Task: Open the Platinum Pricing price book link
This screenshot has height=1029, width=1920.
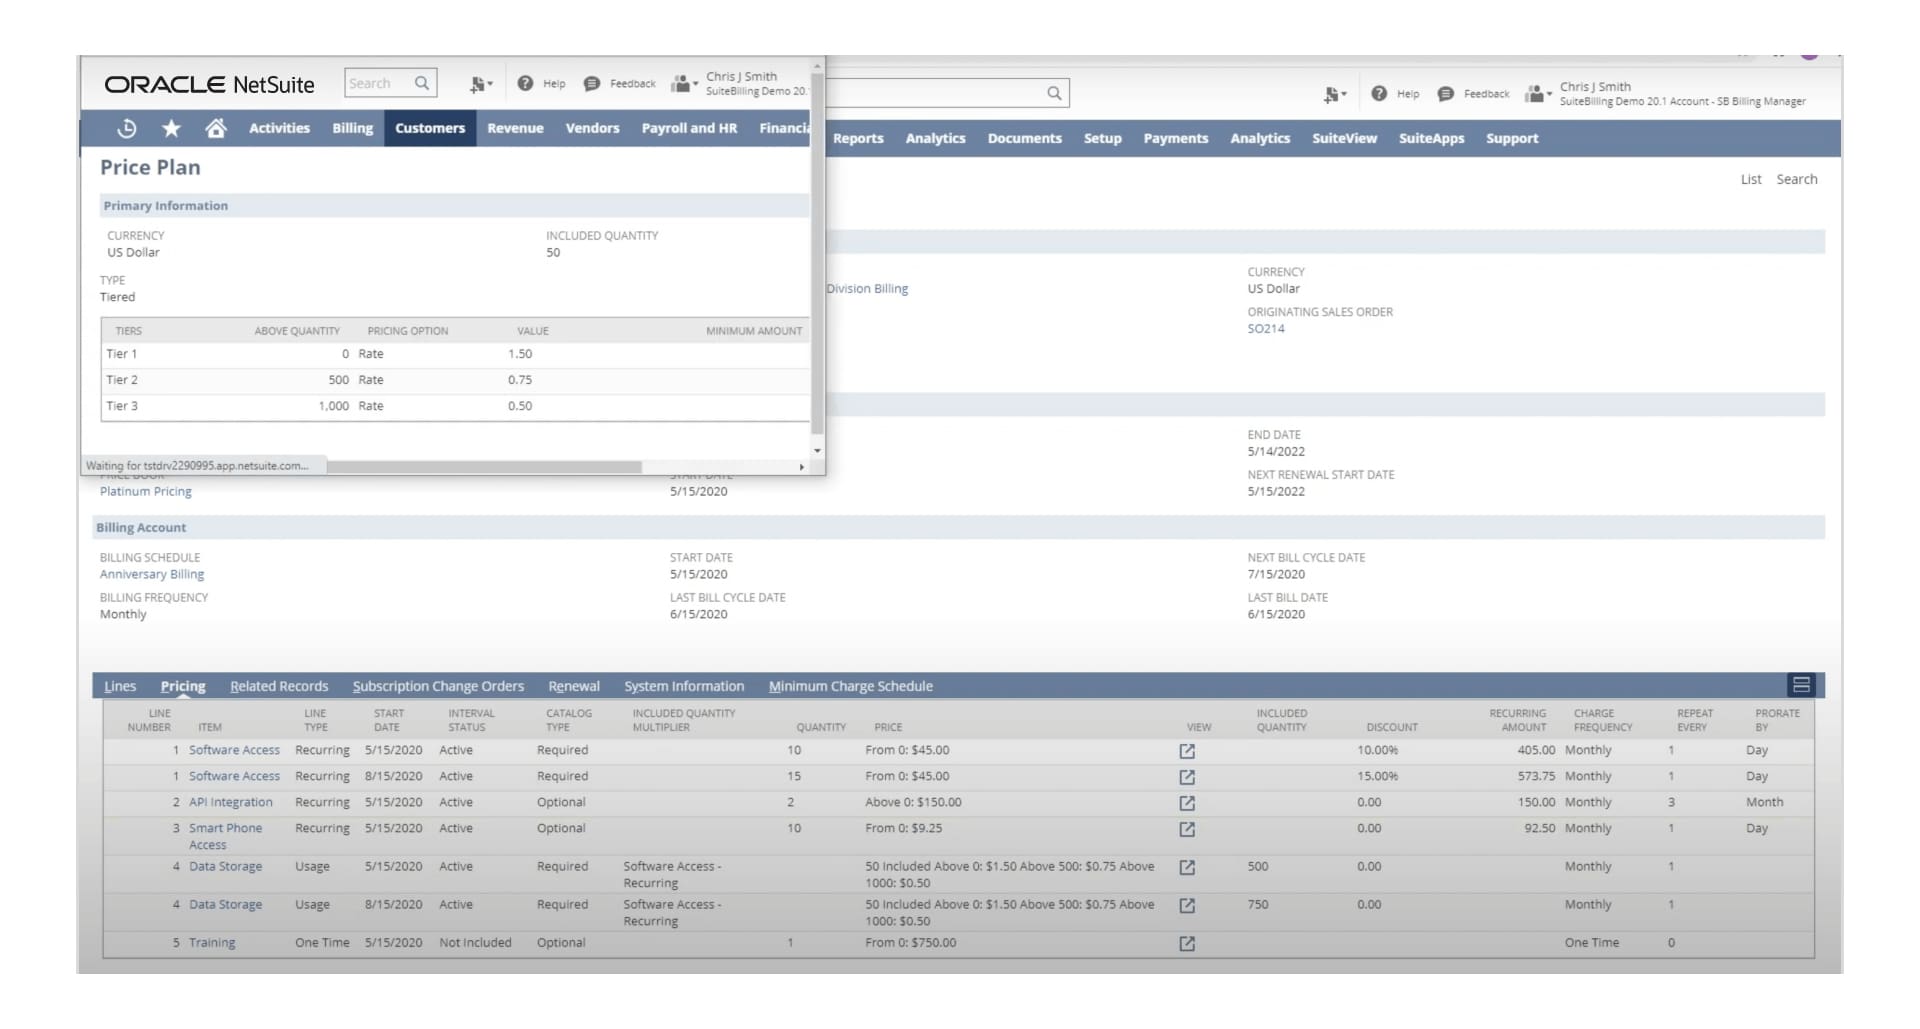Action: (146, 491)
